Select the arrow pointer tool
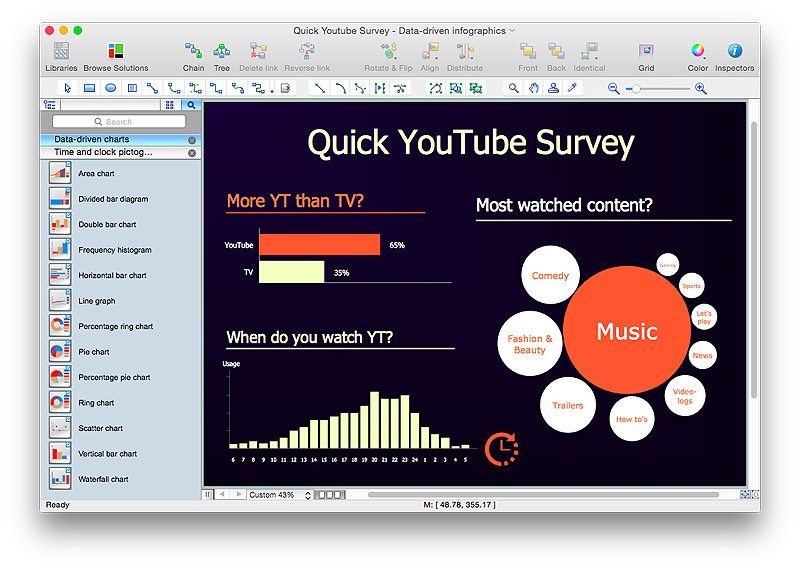 click(x=67, y=88)
